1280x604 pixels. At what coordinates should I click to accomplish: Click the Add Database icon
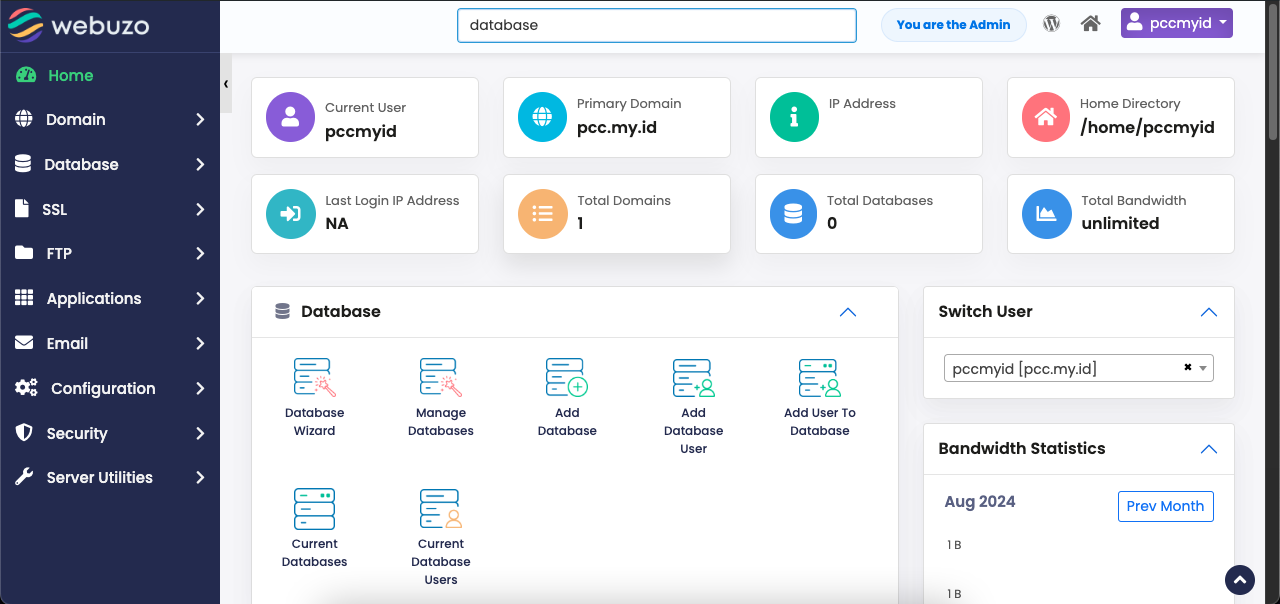567,396
